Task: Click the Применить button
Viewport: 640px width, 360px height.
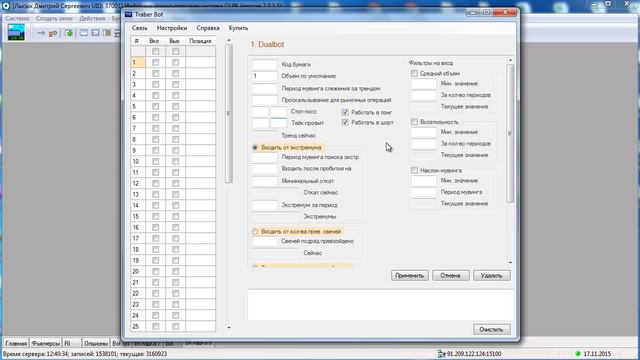Action: (x=410, y=276)
